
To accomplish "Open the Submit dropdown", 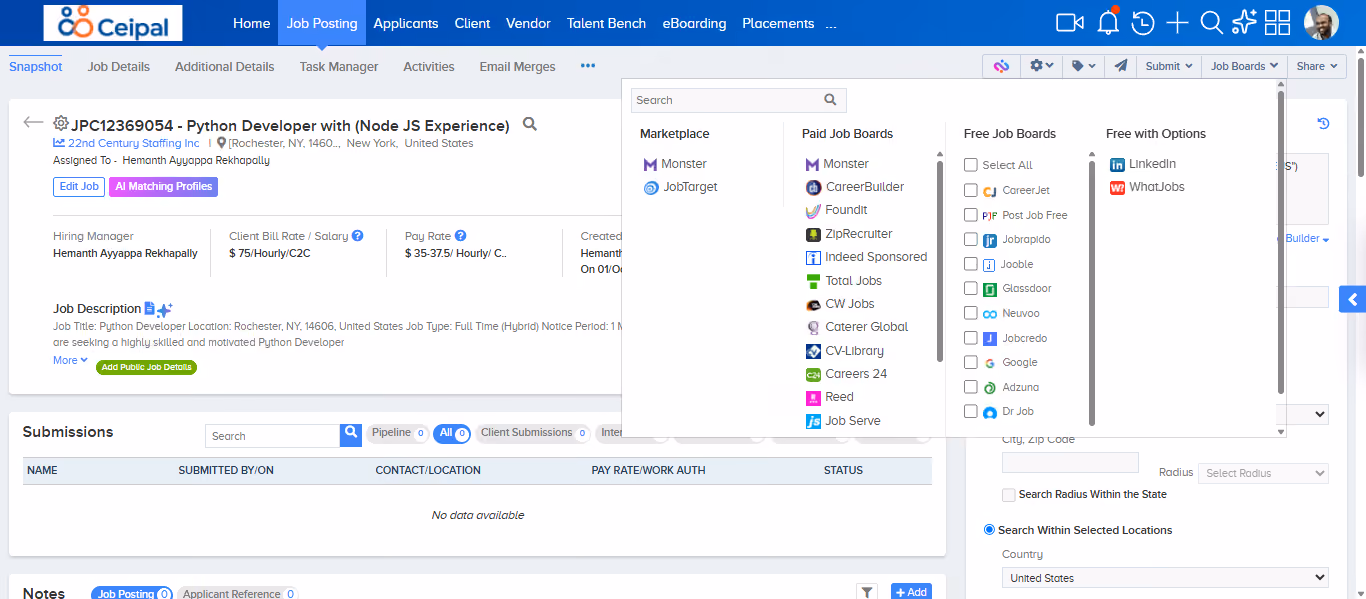I will pyautogui.click(x=1168, y=66).
